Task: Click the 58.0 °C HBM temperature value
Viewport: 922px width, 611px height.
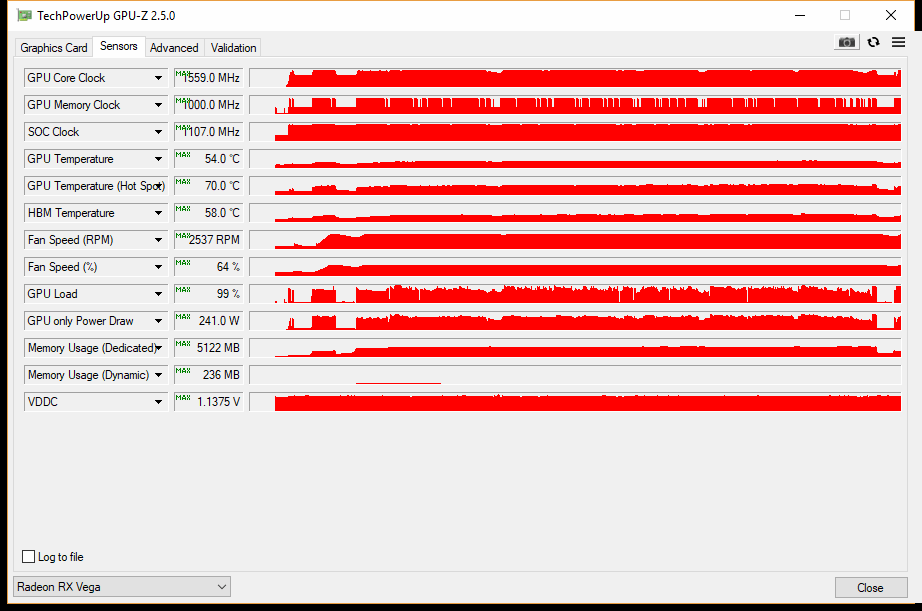Action: click(x=209, y=213)
